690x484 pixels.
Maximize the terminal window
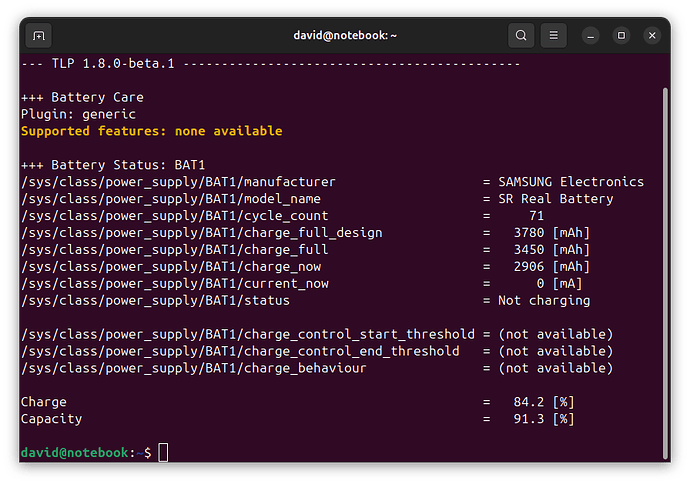tap(621, 35)
